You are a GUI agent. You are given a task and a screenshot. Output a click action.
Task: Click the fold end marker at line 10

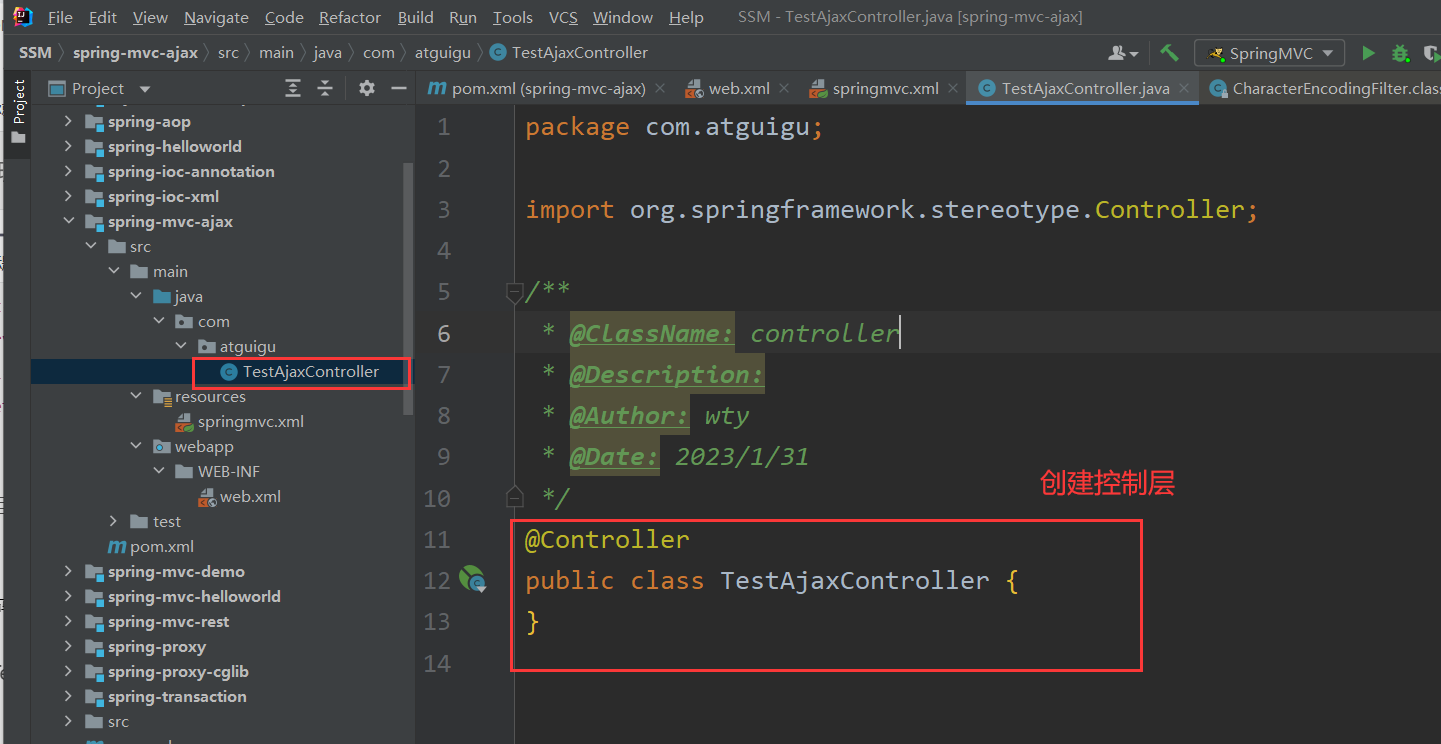click(514, 497)
